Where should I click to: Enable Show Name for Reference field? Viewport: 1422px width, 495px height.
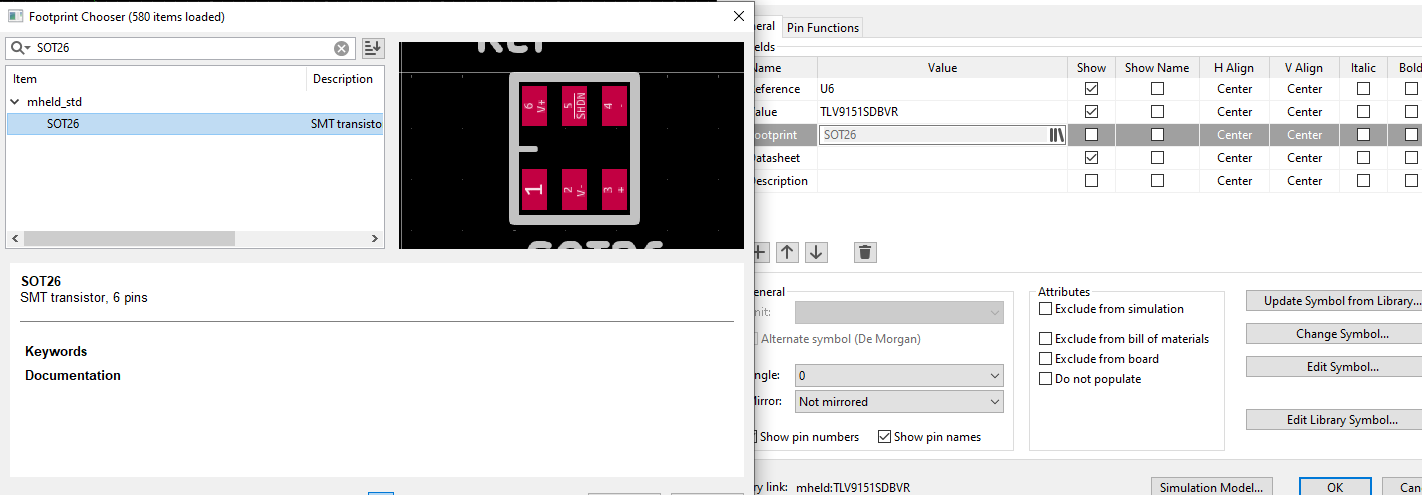(x=1157, y=89)
